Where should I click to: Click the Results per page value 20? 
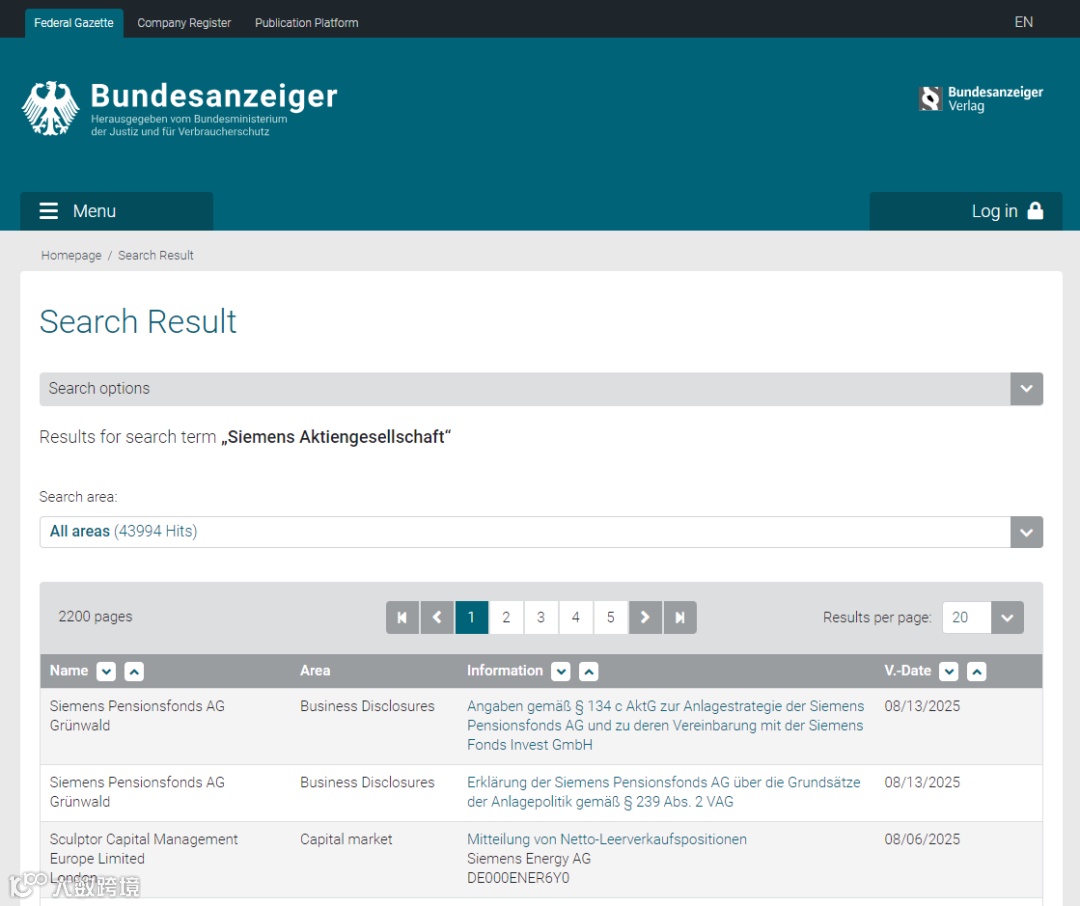tap(966, 617)
